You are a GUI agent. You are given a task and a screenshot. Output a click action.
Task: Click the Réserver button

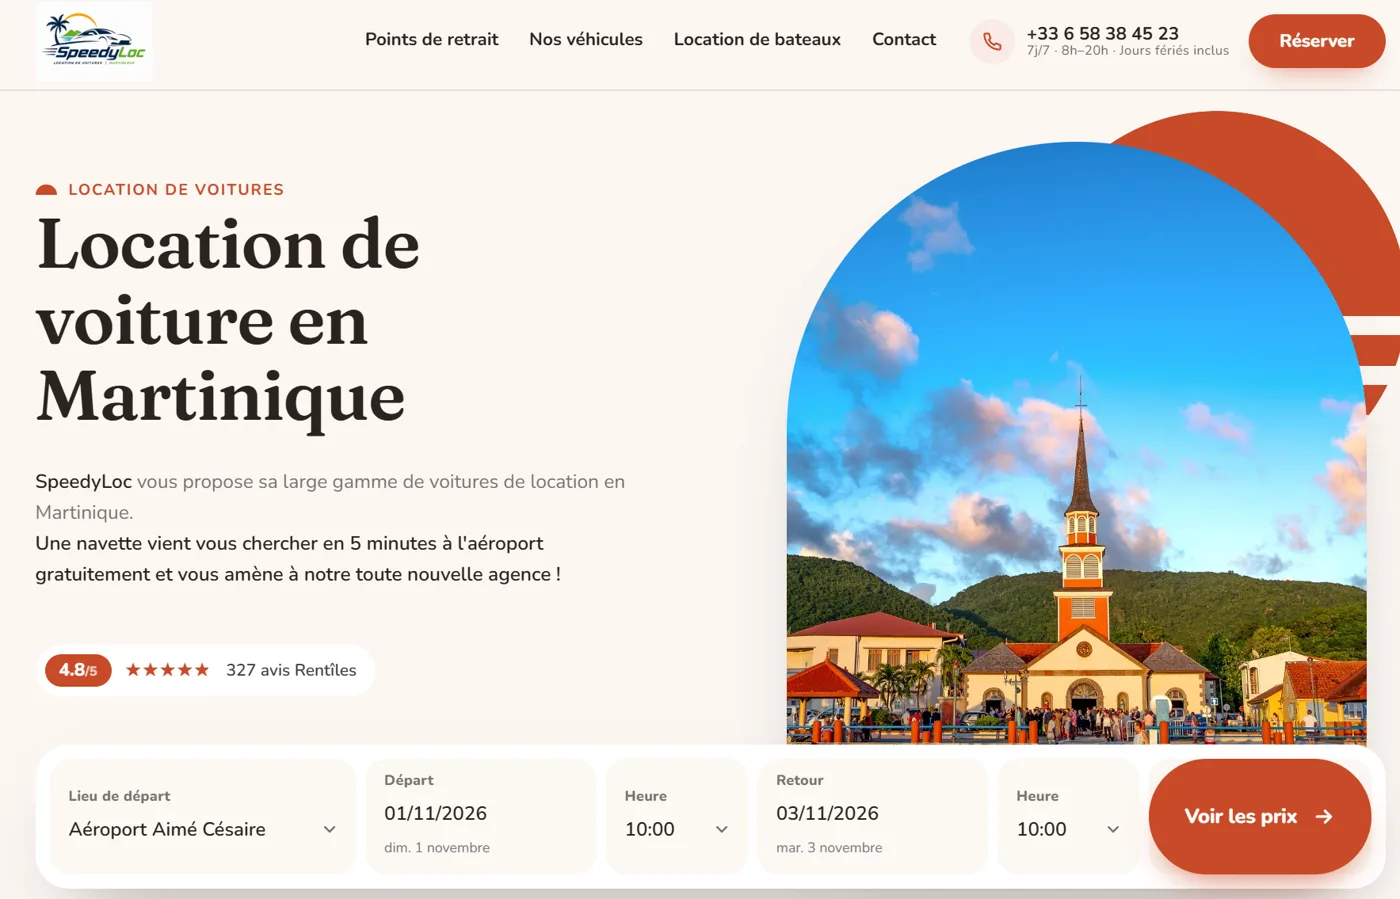click(1317, 41)
